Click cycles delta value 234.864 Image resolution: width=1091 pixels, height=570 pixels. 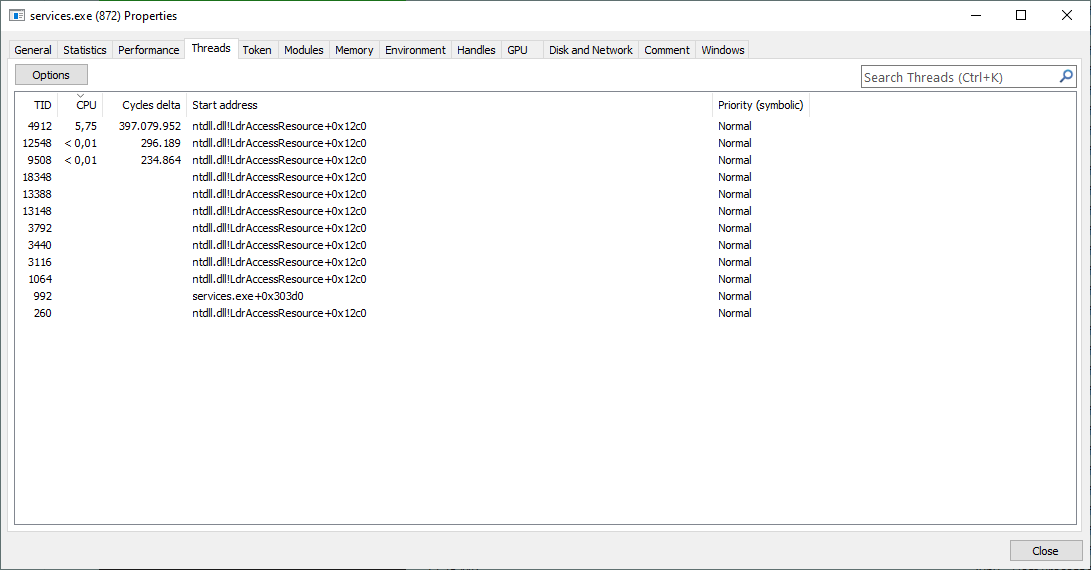[160, 160]
